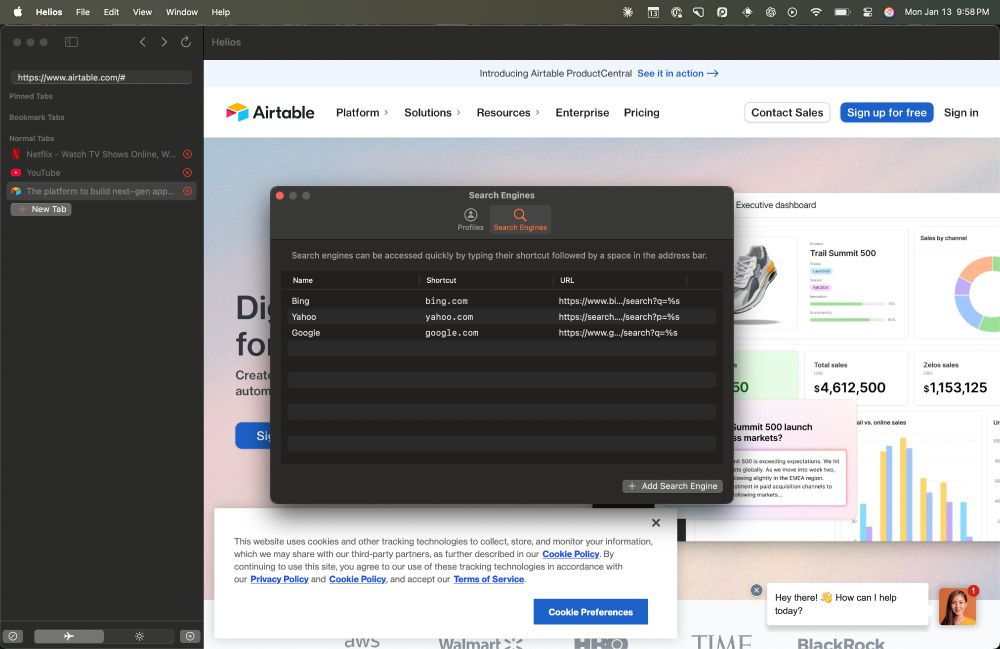Go forward with the right arrow
Image resolution: width=1000 pixels, height=649 pixels.
(164, 42)
